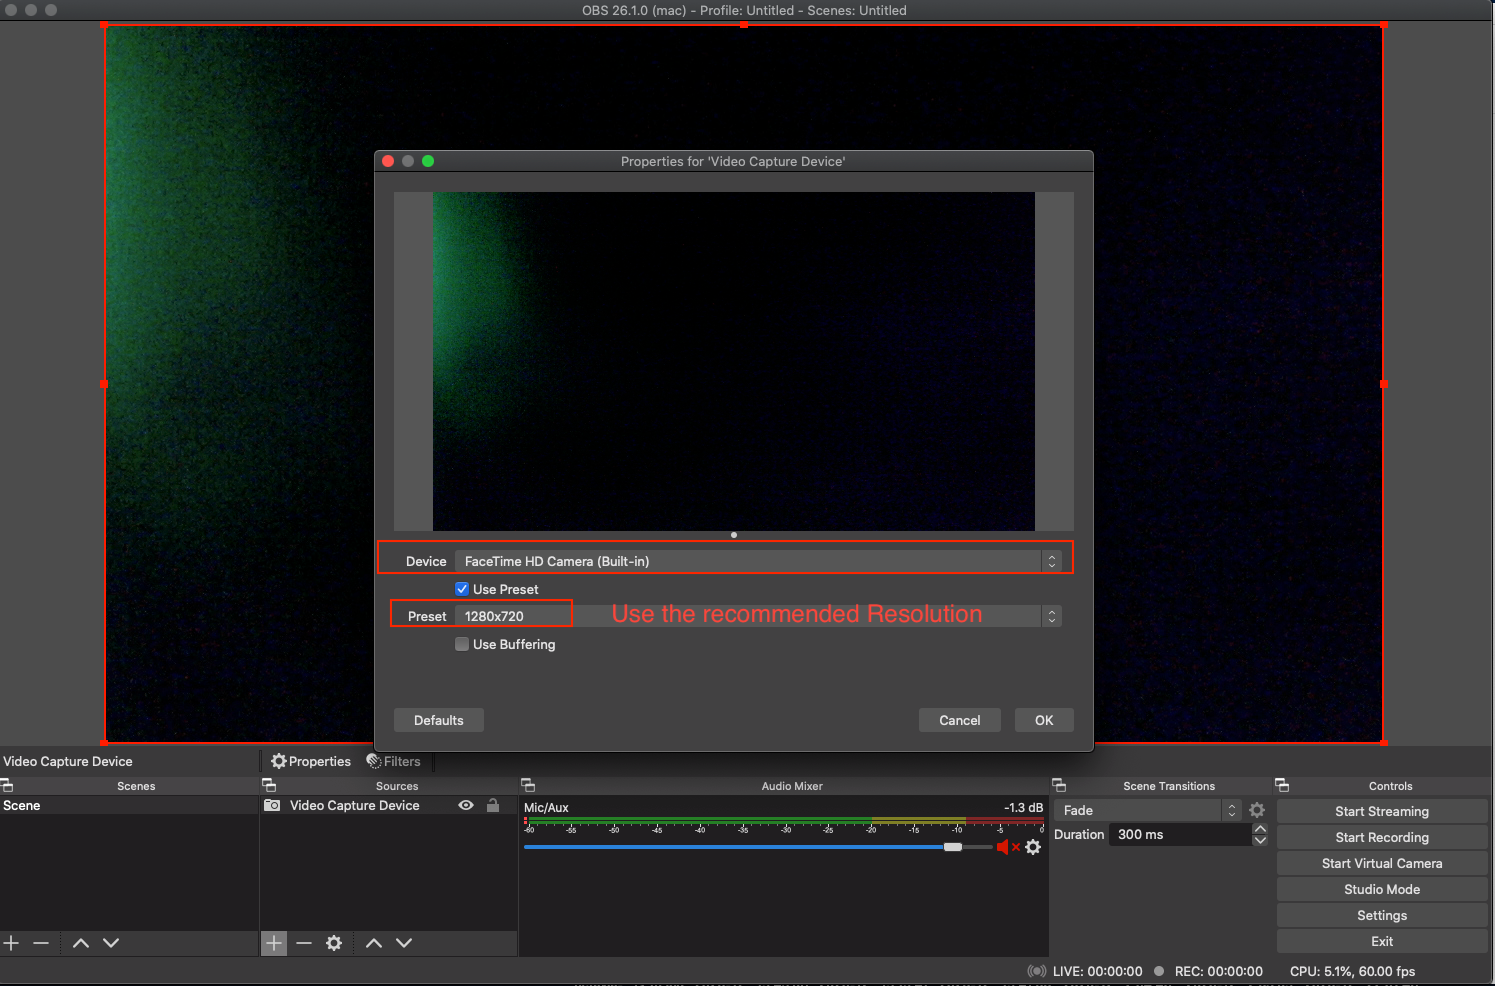The height and width of the screenshot is (986, 1495).
Task: Click the Mic/Aux volume slider handle
Action: [x=953, y=847]
